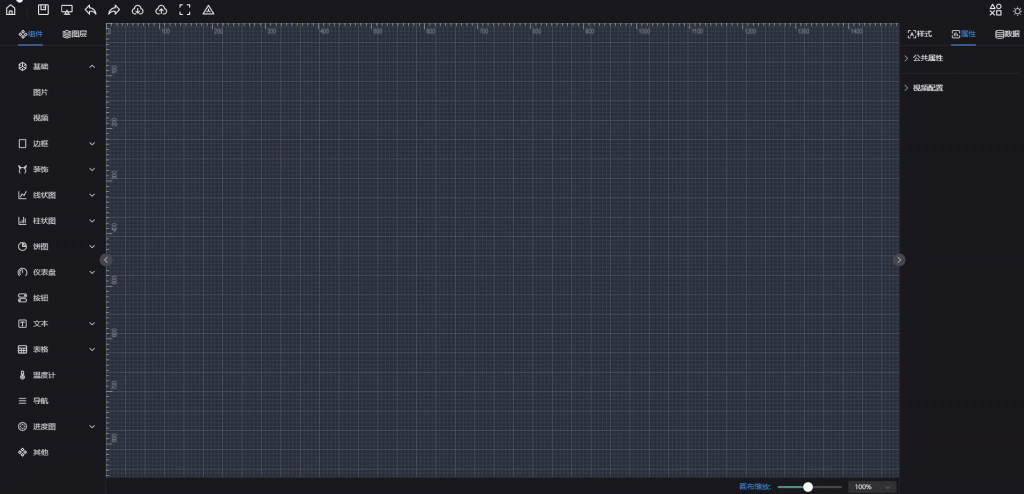Screen dimensions: 1024x494
Task: Collapse the right panel arrow handle
Action: (x=899, y=260)
